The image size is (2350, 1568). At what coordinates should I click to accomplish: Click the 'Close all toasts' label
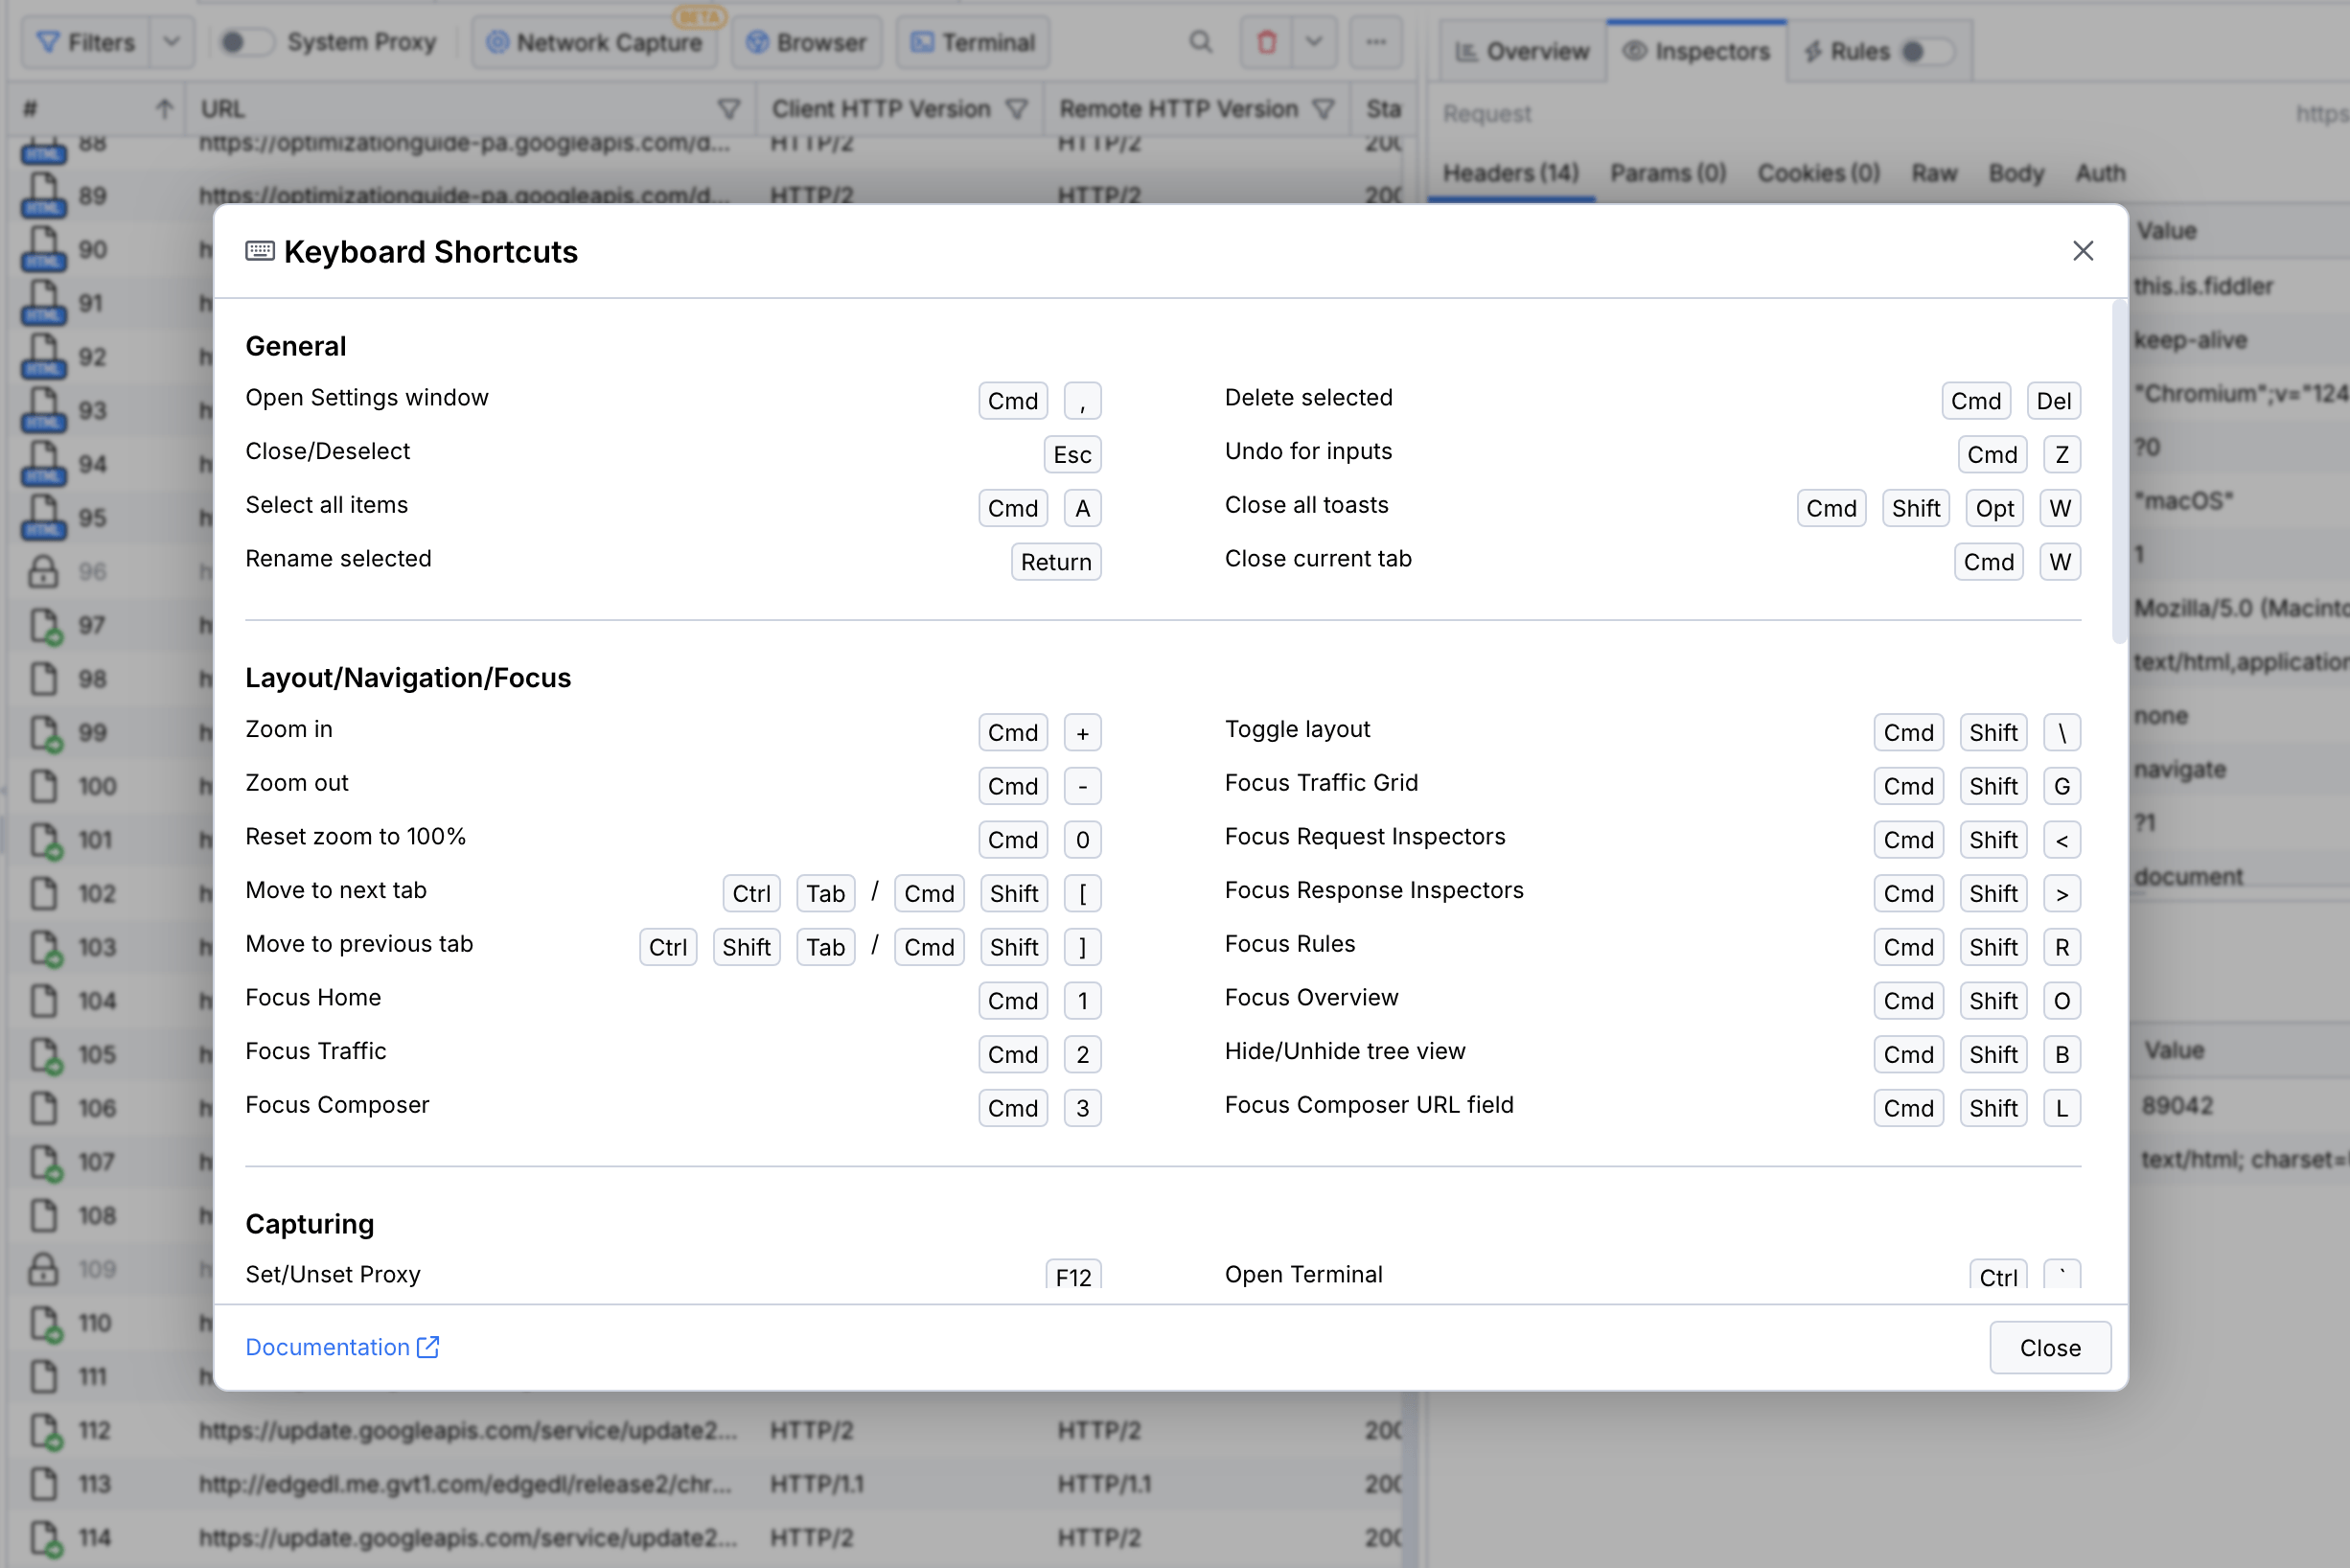[x=1306, y=505]
